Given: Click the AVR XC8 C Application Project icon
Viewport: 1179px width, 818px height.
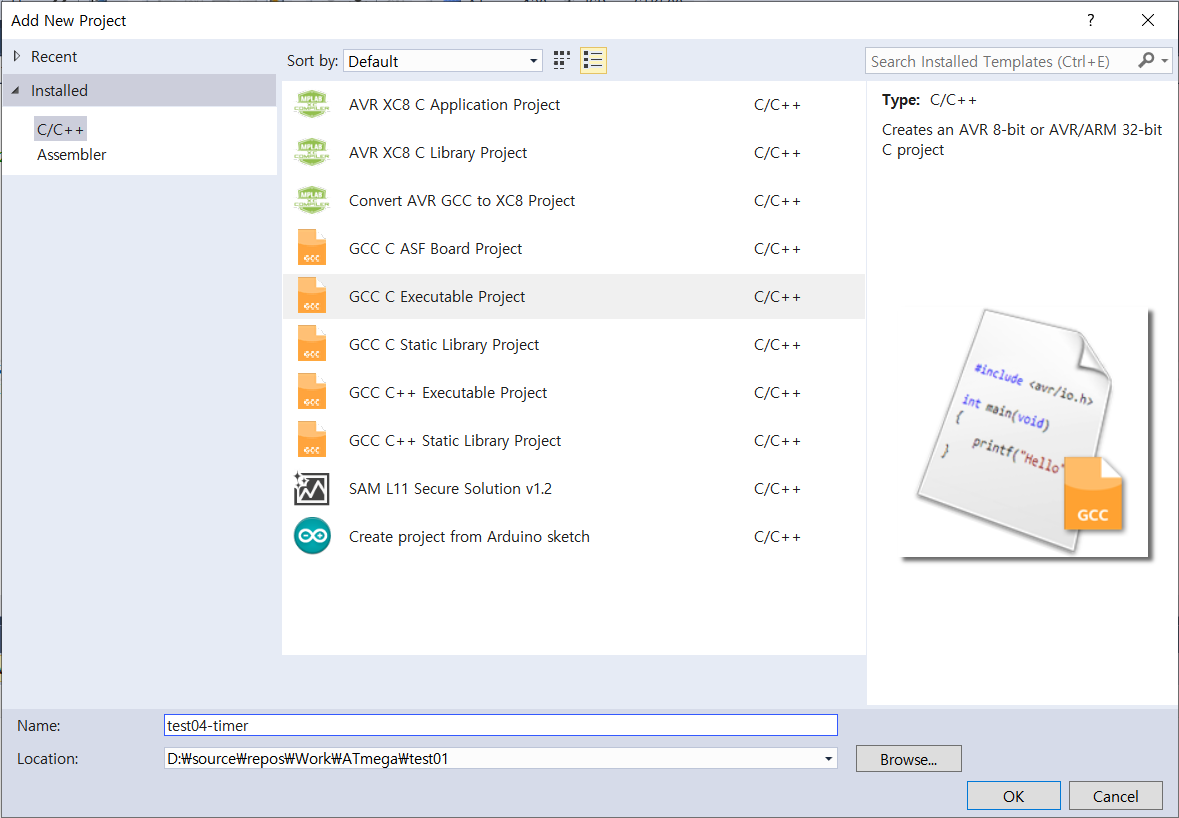Looking at the screenshot, I should coord(312,105).
